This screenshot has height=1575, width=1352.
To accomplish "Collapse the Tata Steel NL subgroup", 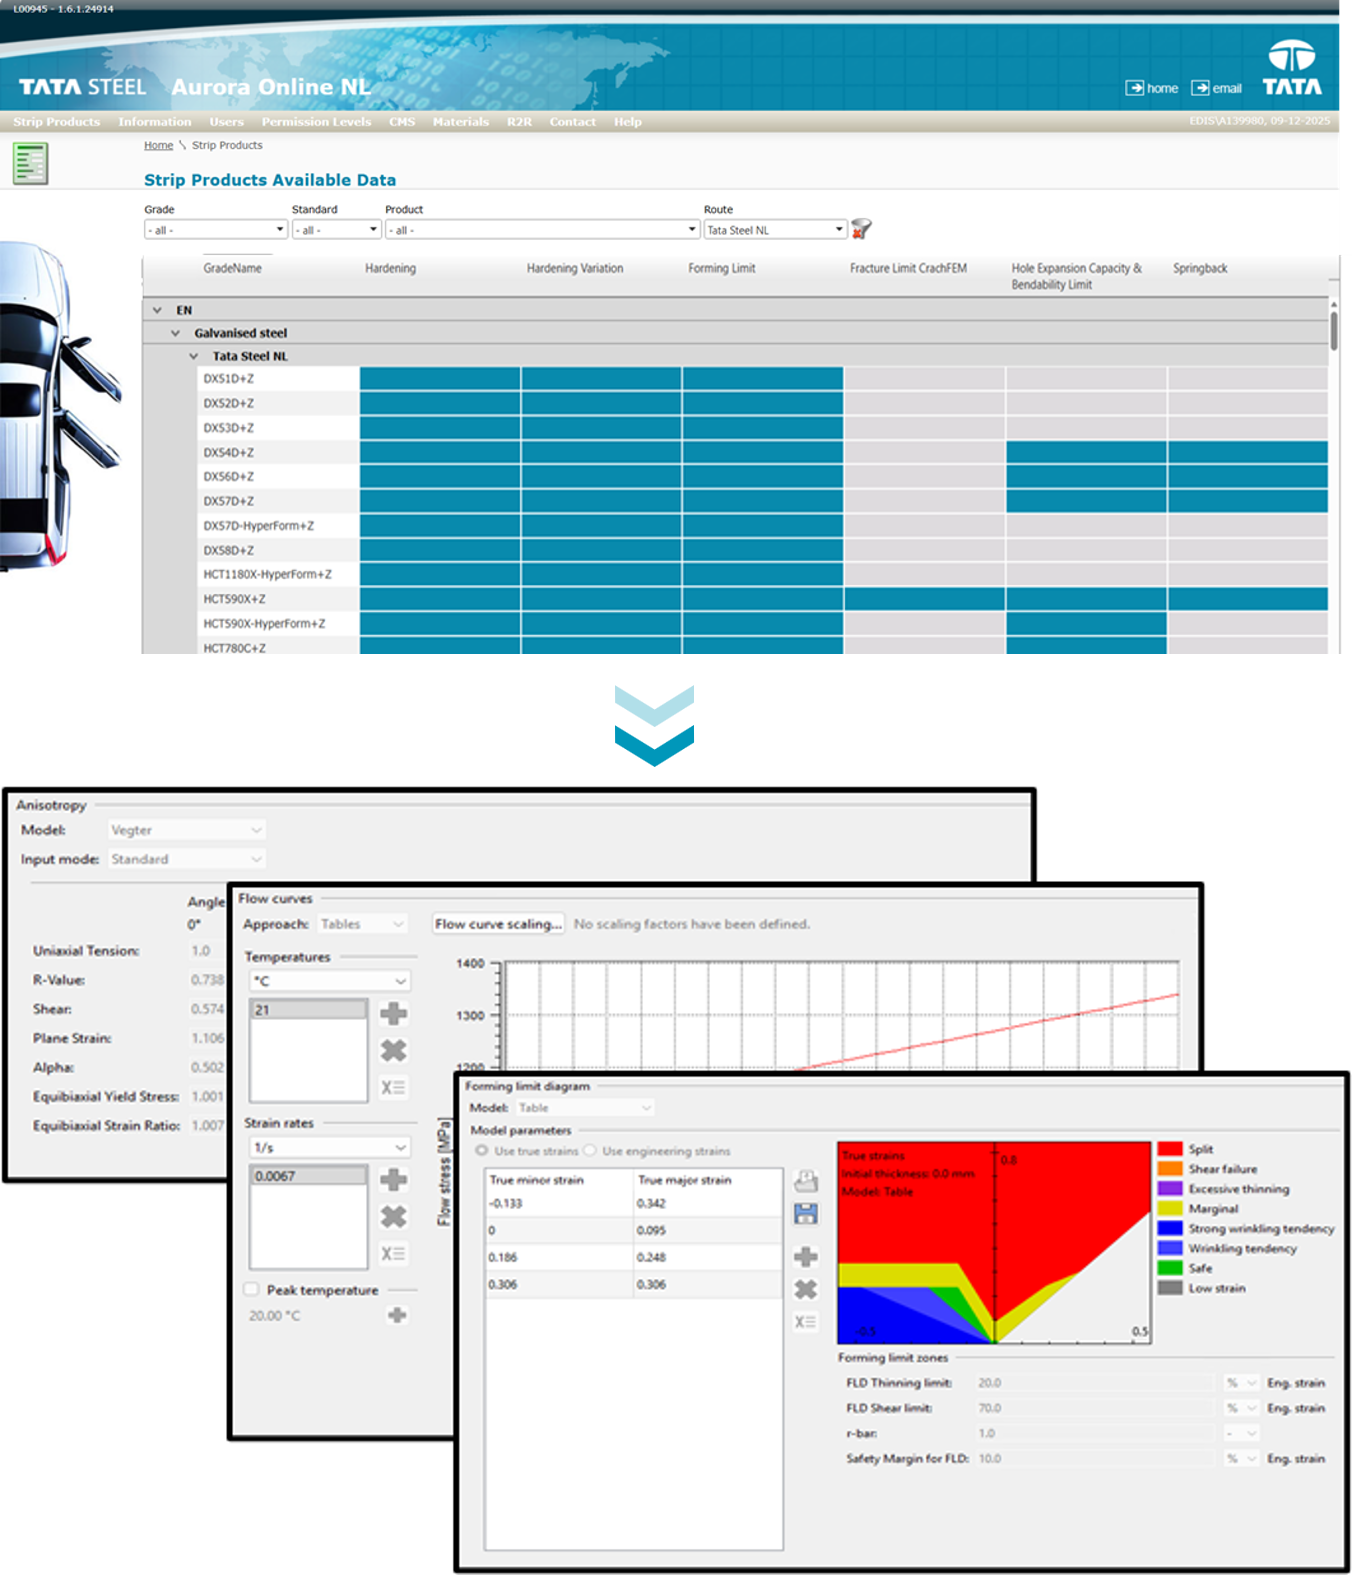I will pos(194,356).
